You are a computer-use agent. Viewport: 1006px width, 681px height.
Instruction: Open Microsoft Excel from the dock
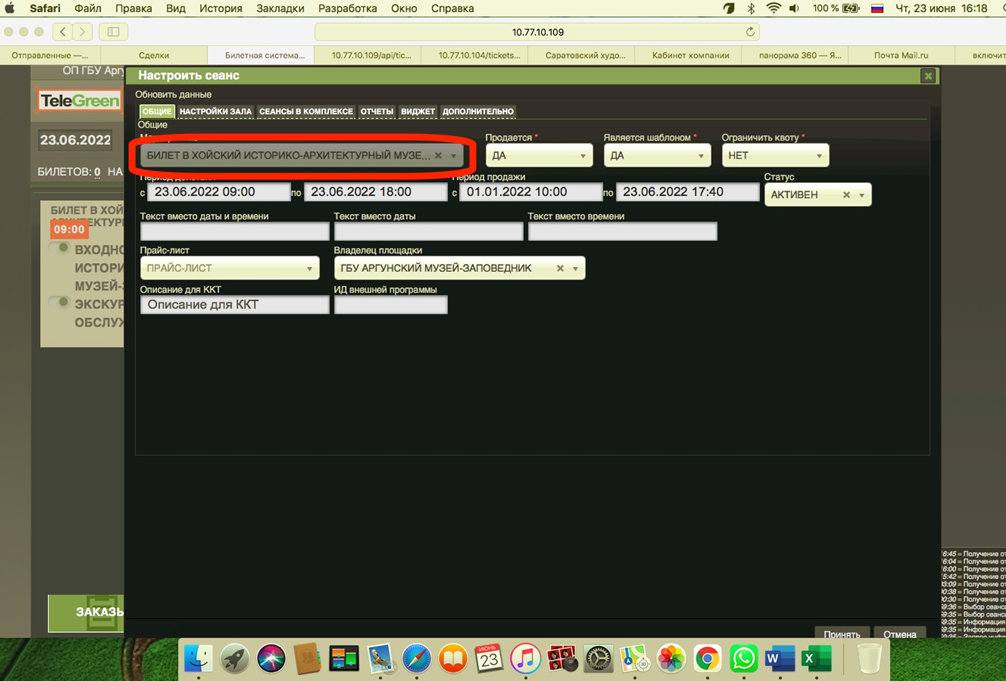[x=816, y=658]
